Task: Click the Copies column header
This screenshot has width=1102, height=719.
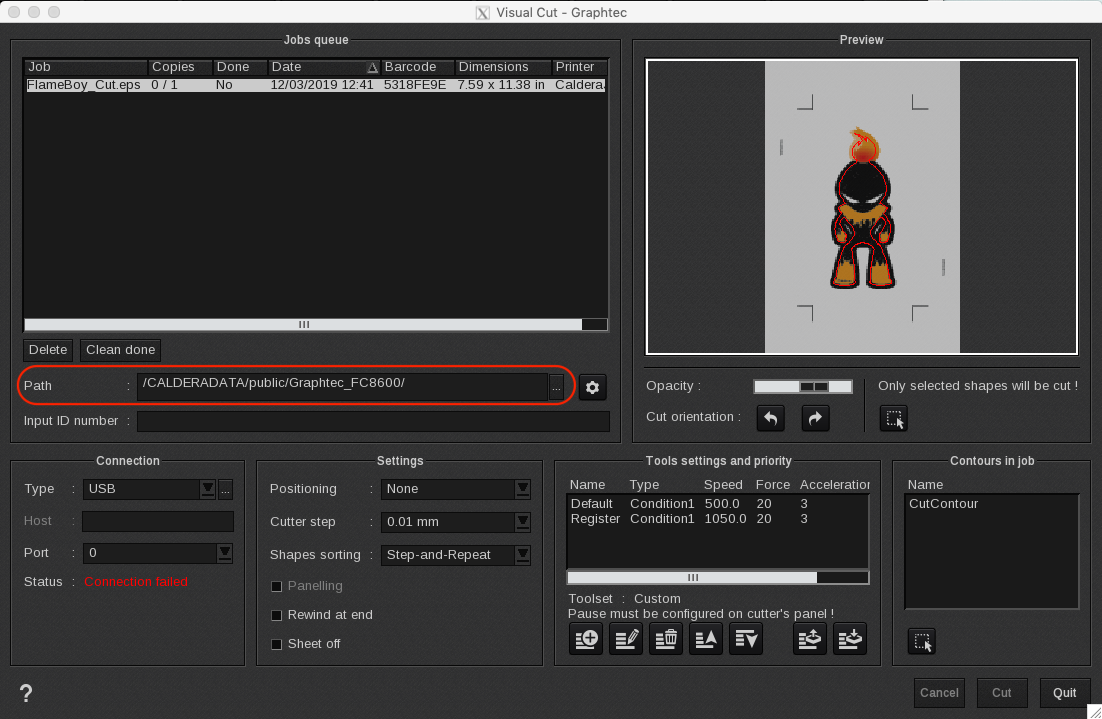Action: pyautogui.click(x=180, y=67)
